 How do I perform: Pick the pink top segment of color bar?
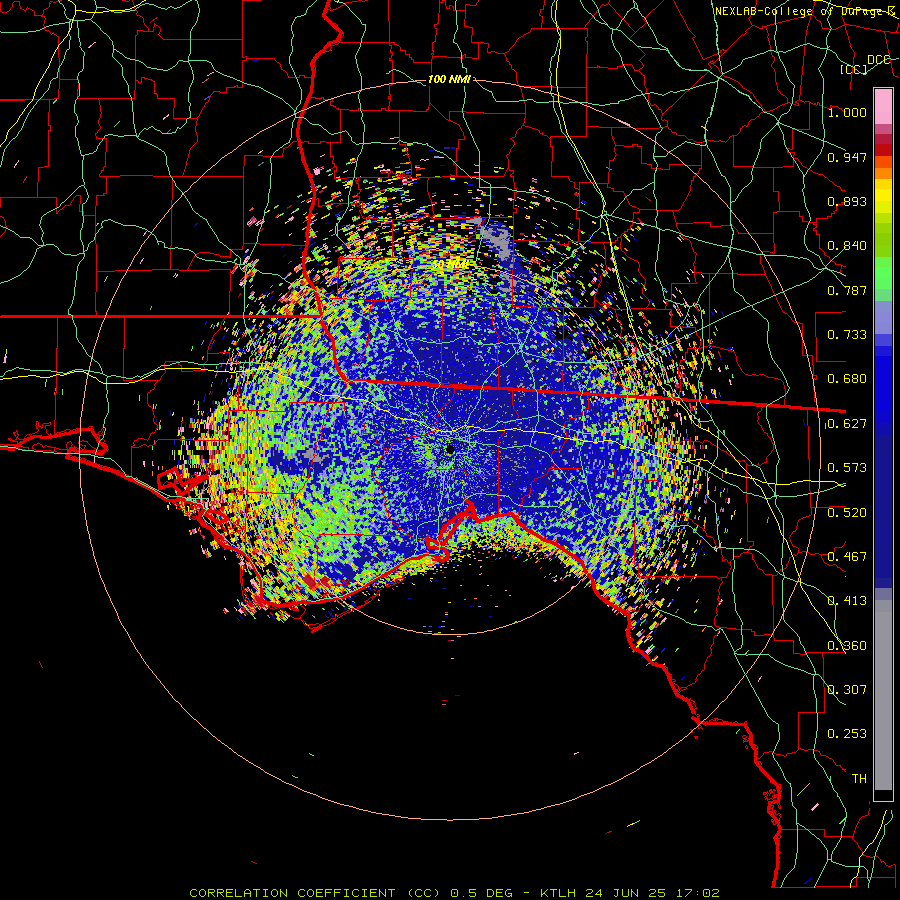(883, 106)
